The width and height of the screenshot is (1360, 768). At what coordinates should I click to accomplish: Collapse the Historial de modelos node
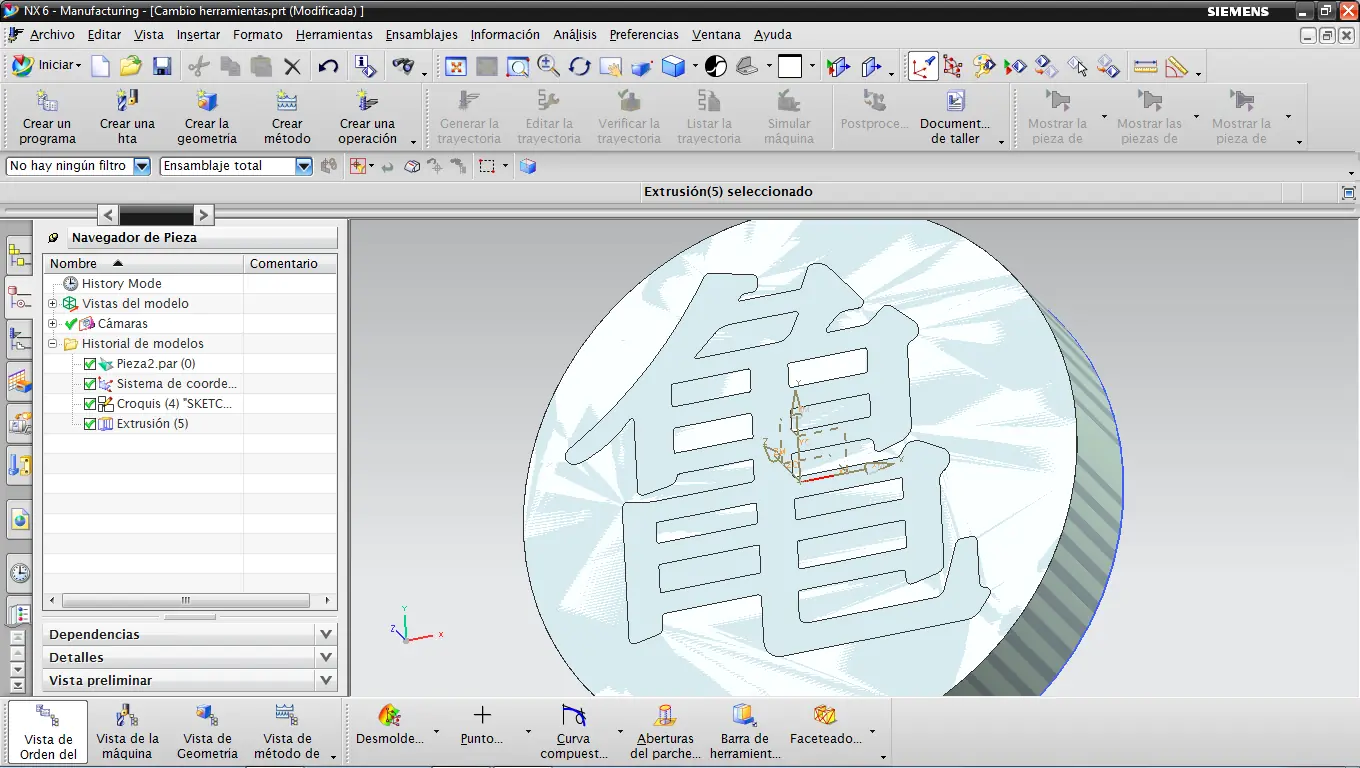[x=53, y=344]
